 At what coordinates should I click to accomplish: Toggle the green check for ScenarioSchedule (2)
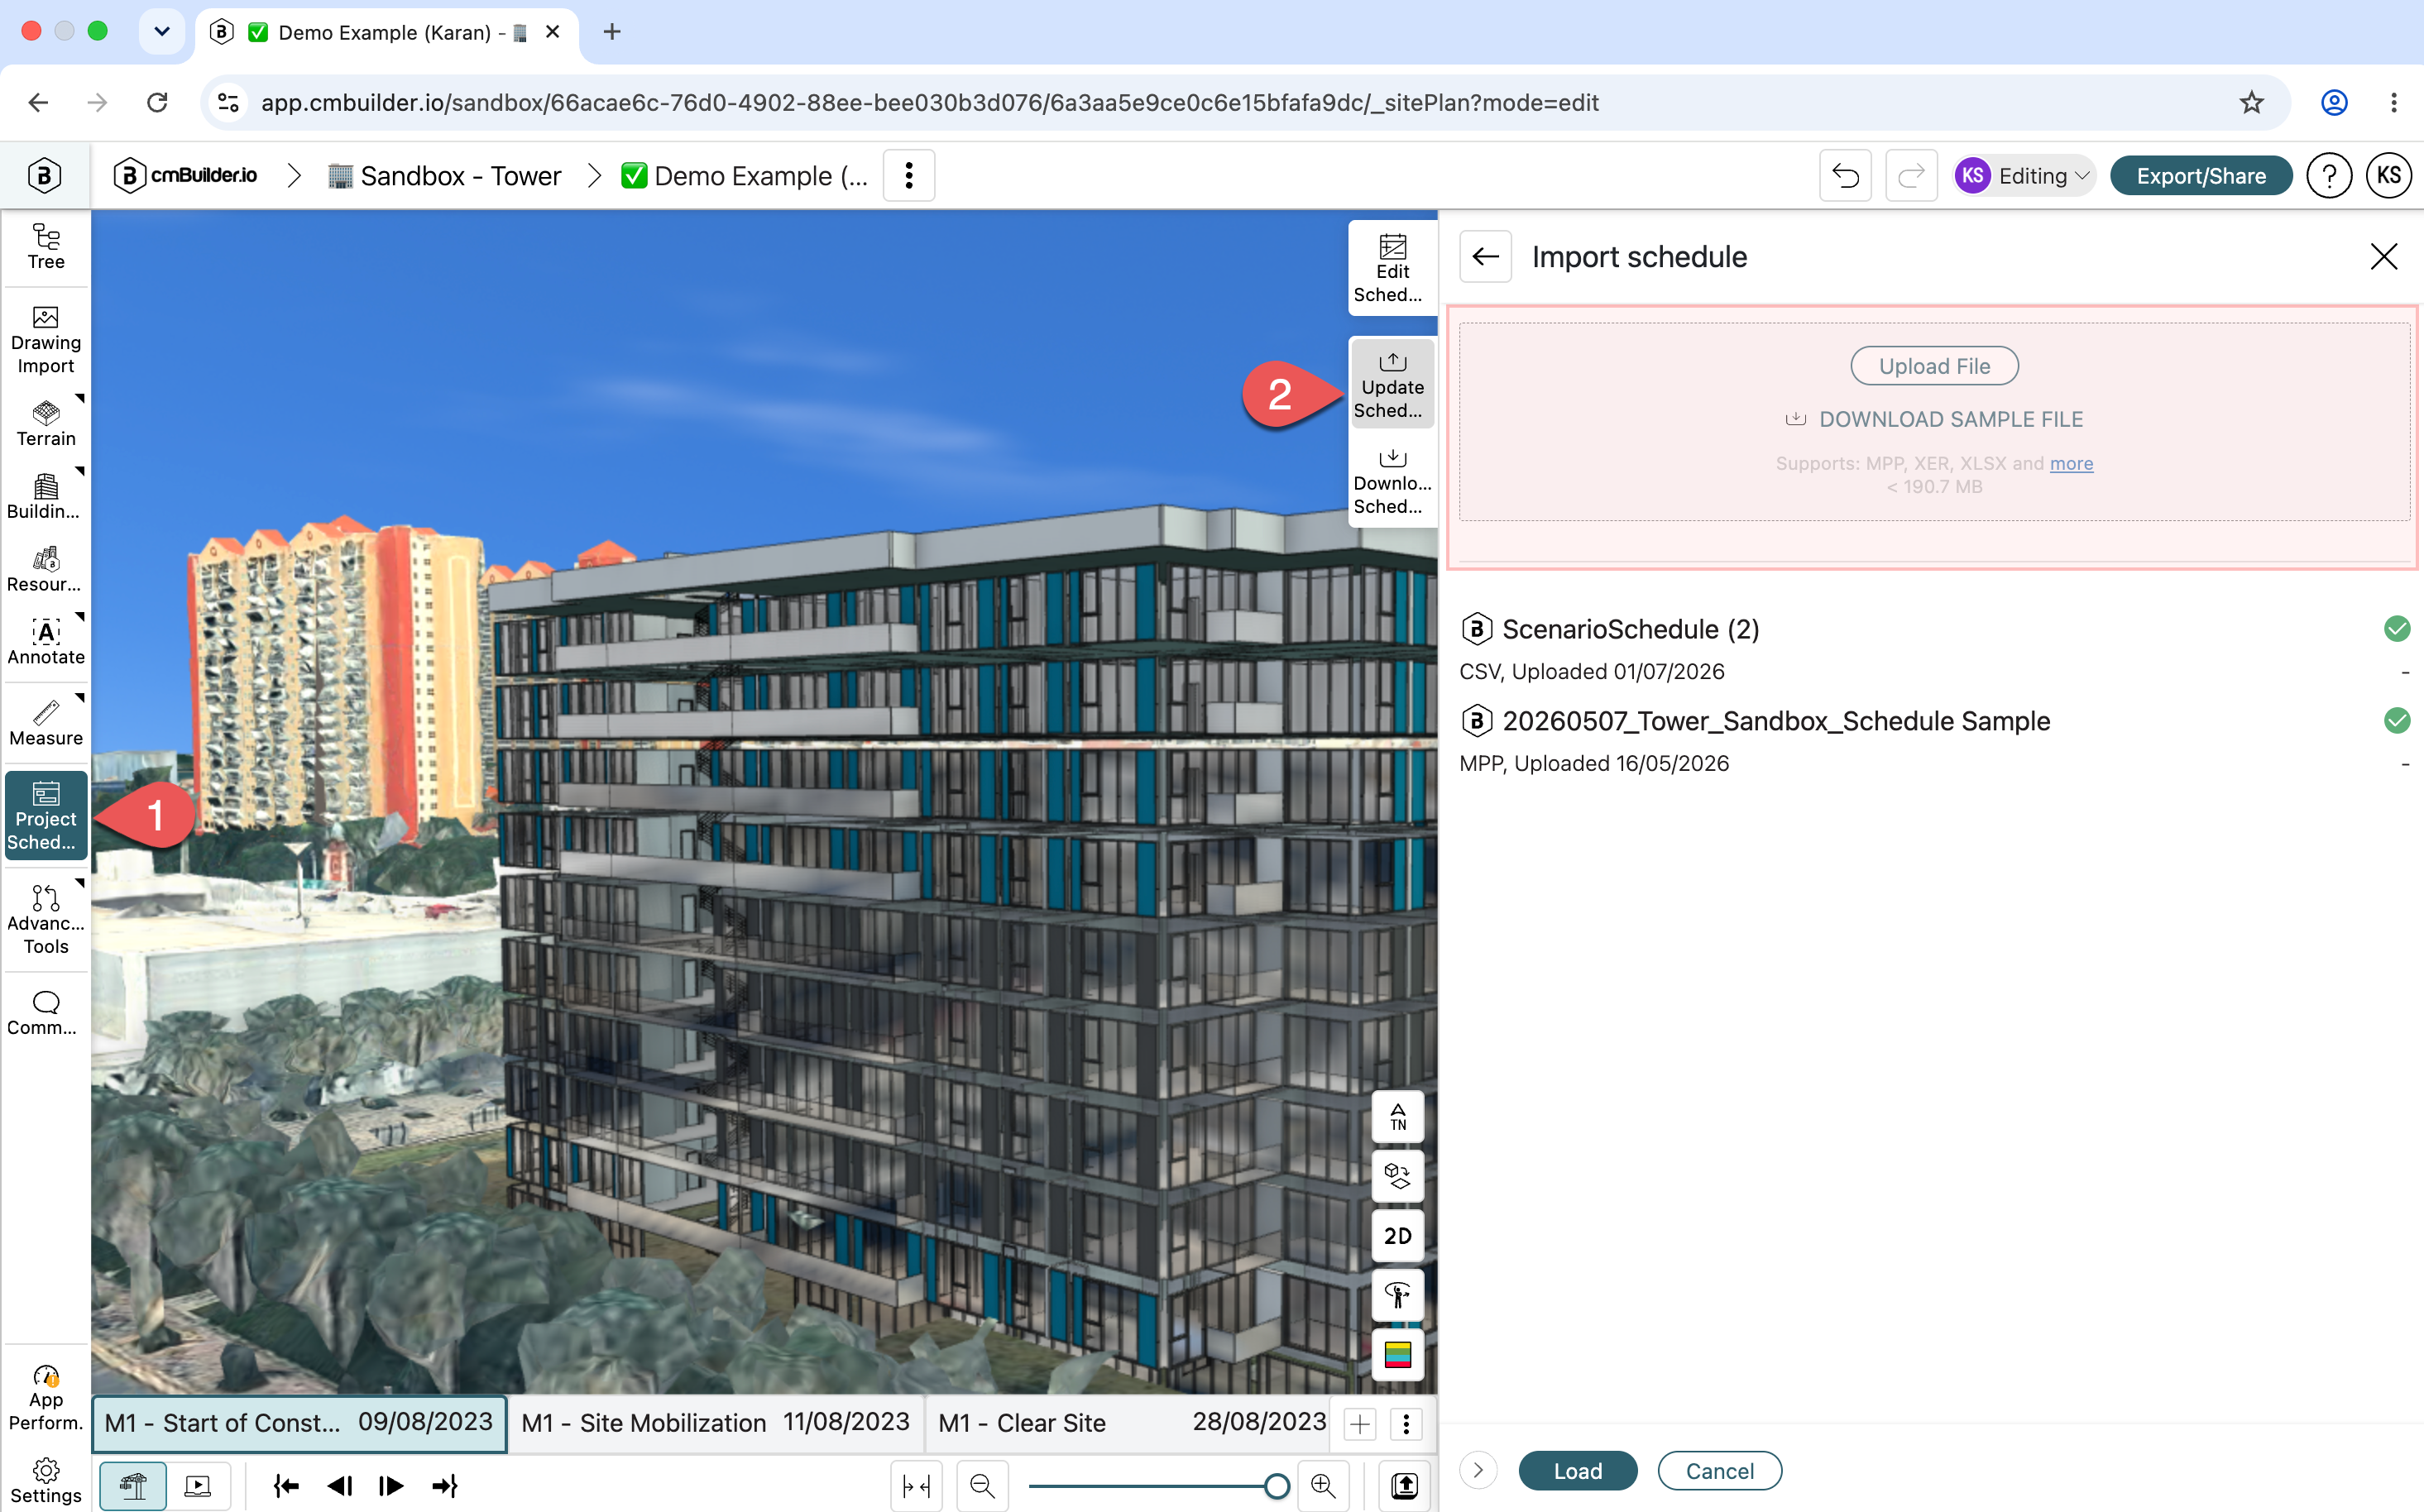2397,629
